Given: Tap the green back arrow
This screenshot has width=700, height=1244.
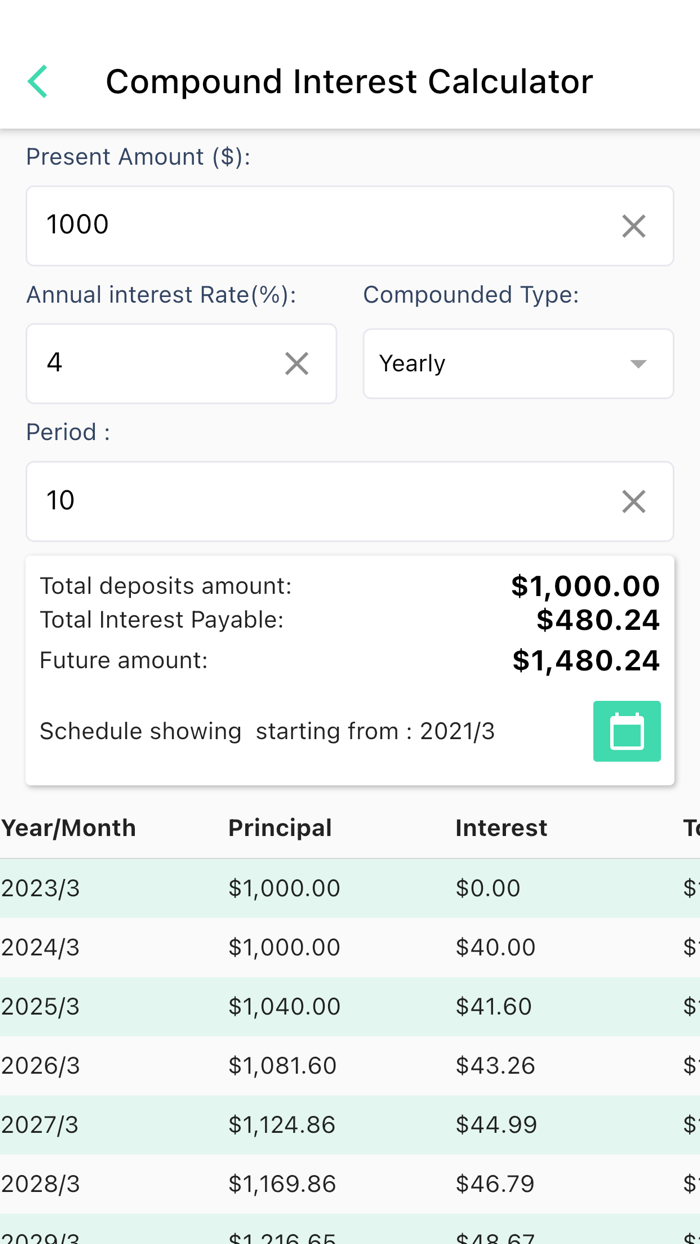Looking at the screenshot, I should [37, 81].
